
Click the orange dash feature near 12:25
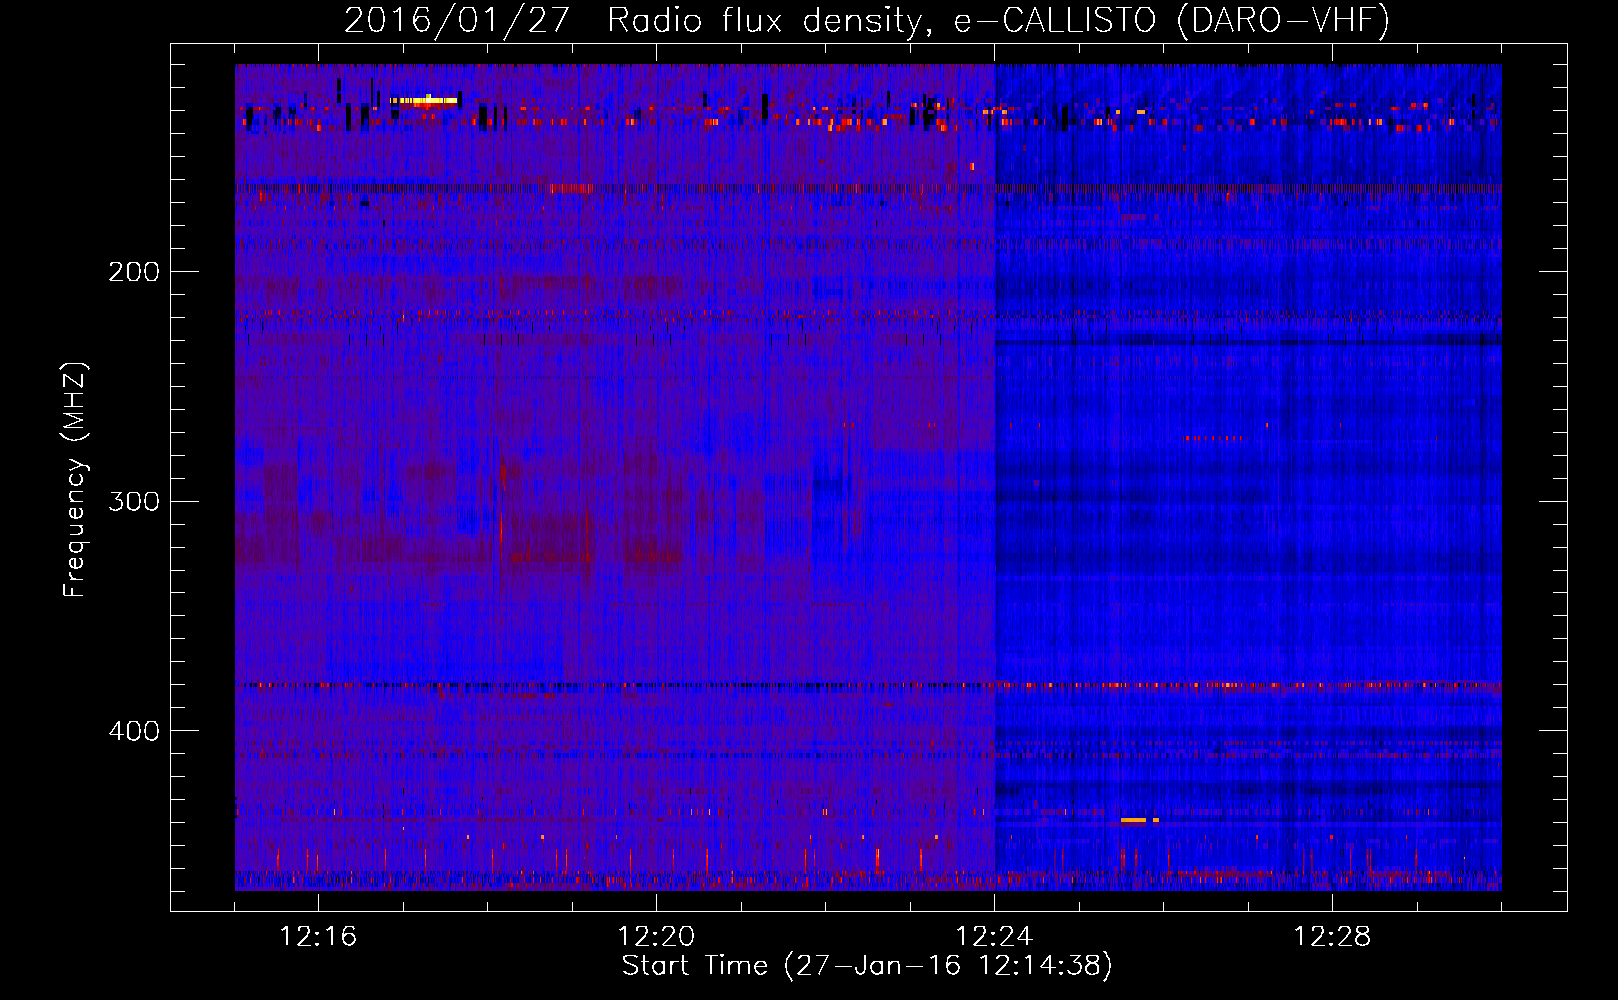coord(1139,820)
